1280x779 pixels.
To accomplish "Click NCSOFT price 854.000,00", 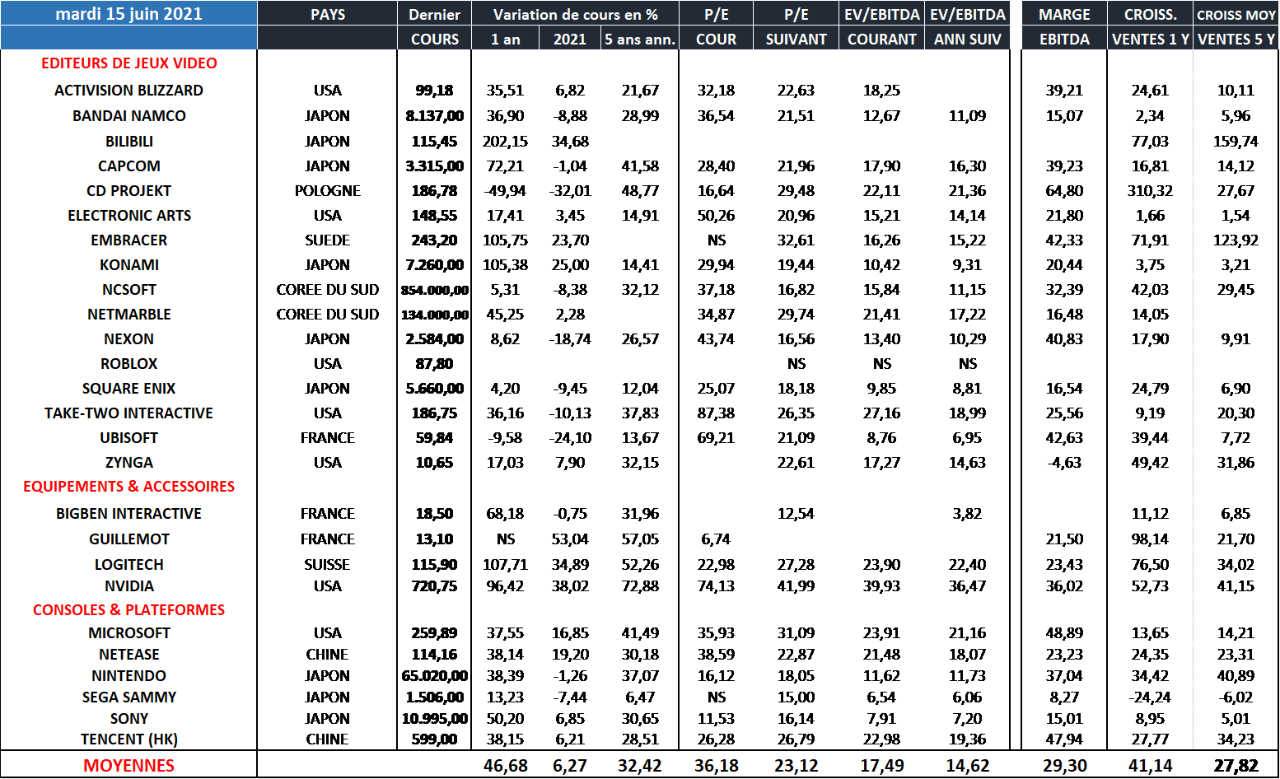I will pyautogui.click(x=435, y=290).
